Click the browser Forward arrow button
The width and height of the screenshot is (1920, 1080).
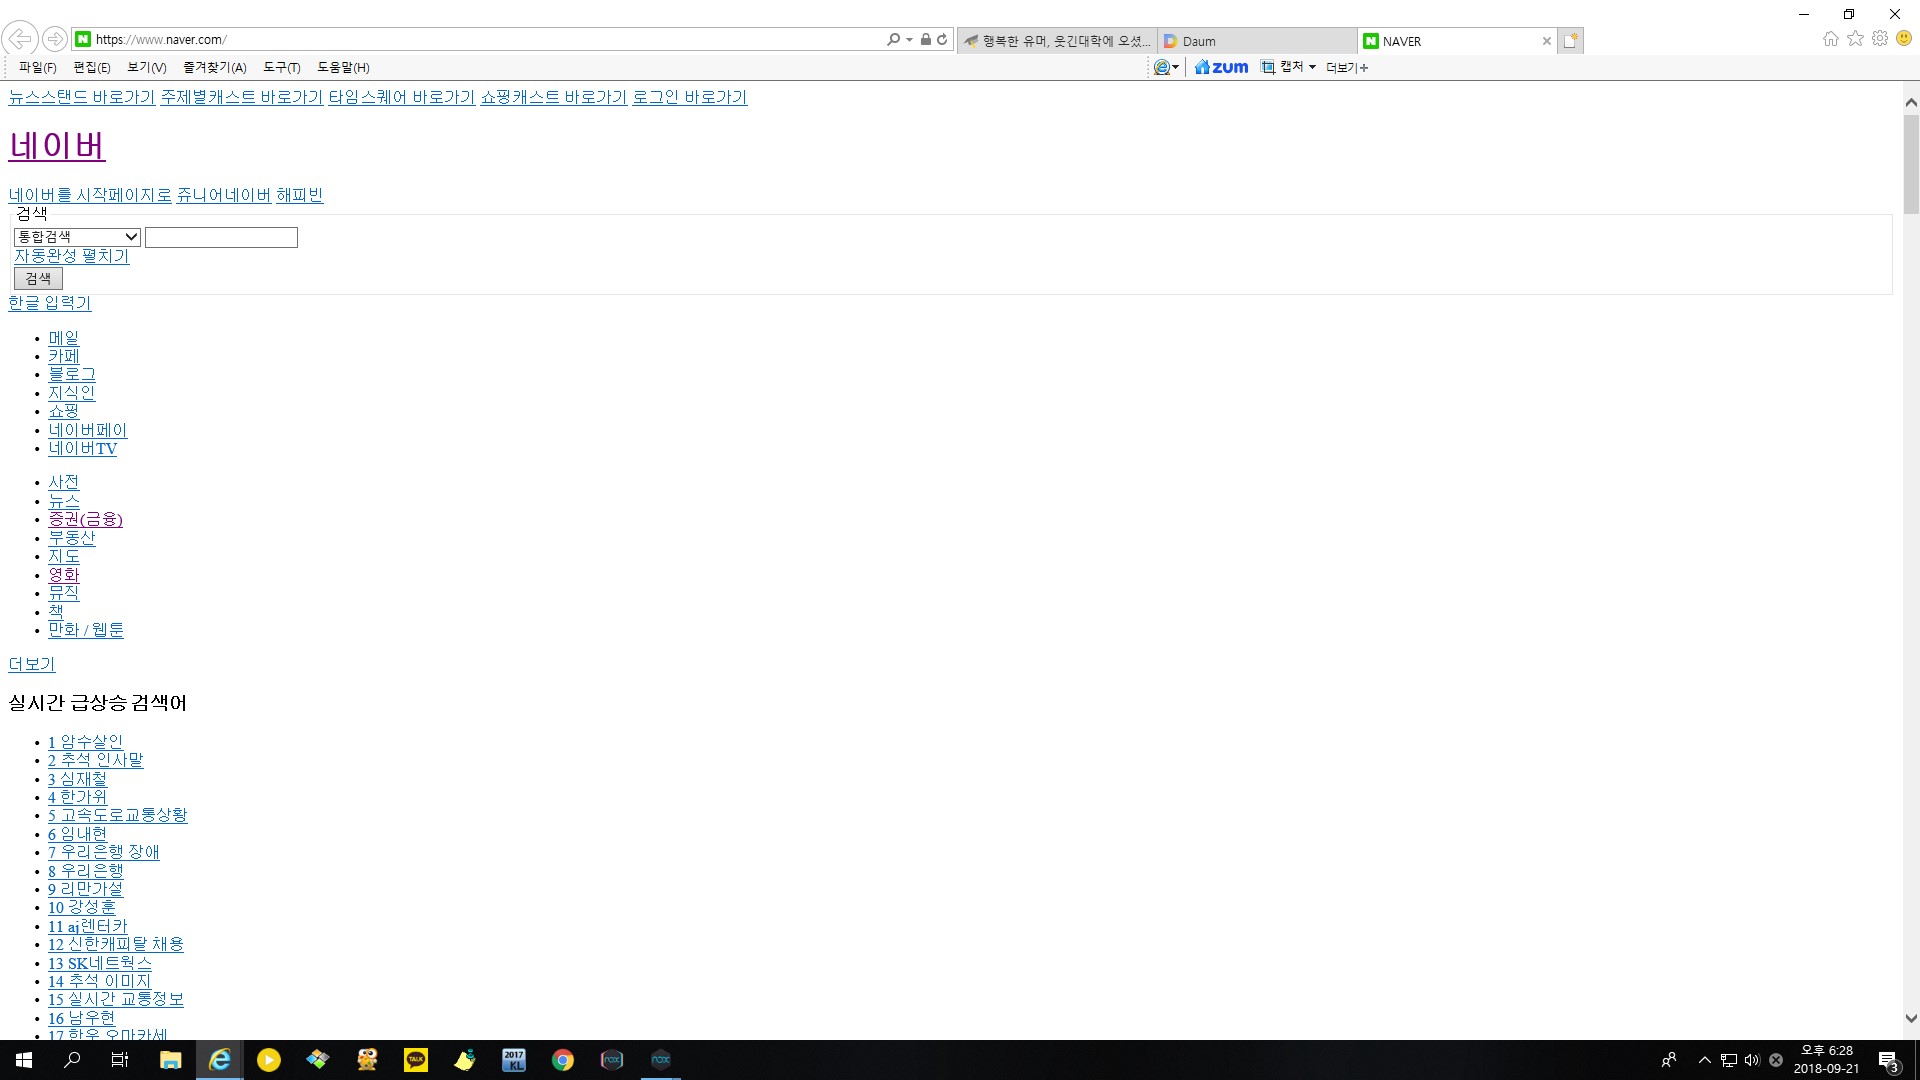[x=55, y=39]
